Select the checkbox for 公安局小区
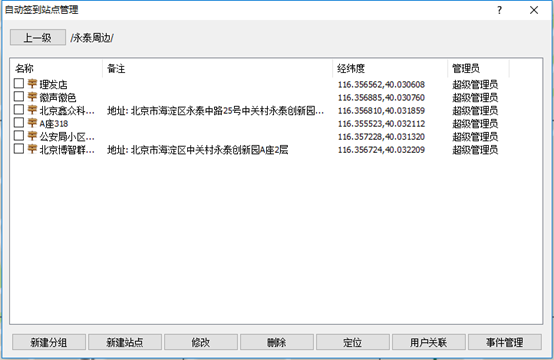 [19, 136]
